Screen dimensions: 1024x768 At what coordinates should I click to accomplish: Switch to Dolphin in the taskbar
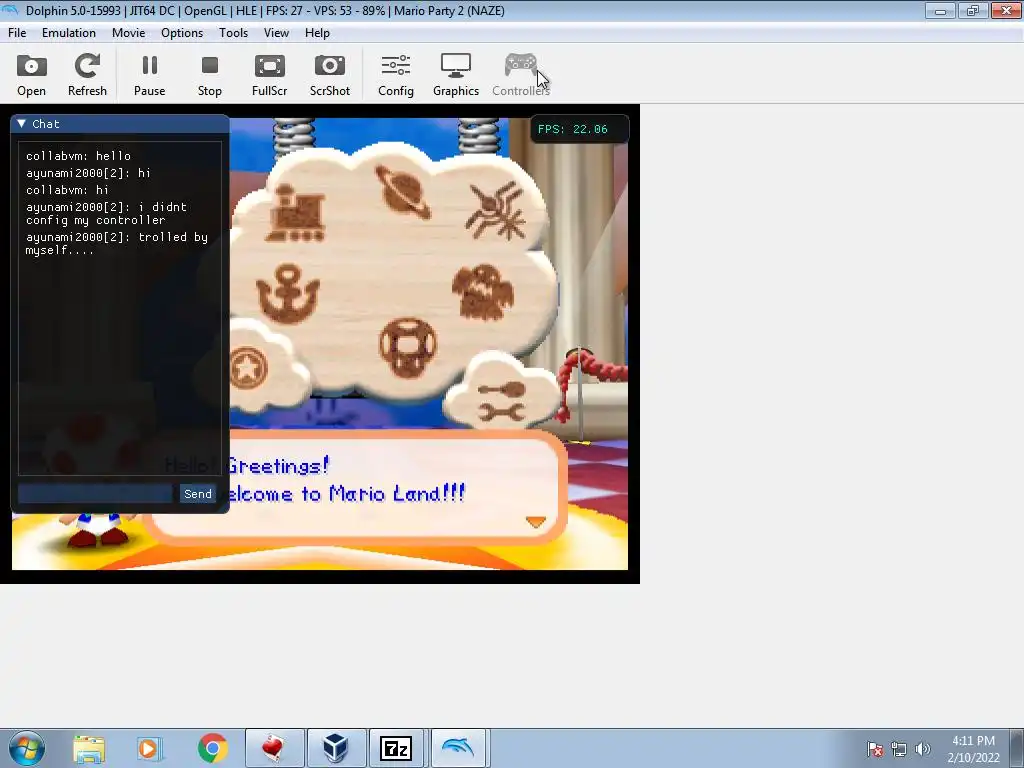tap(458, 748)
